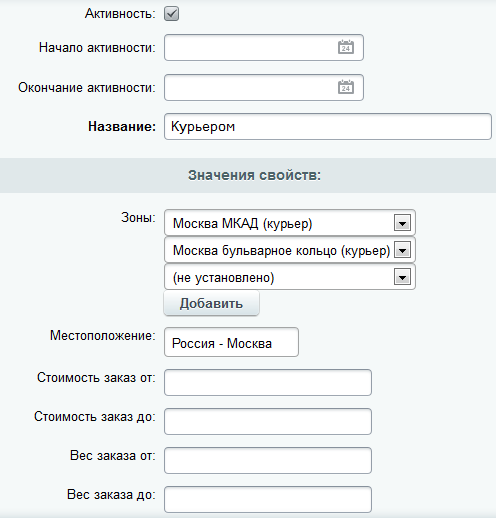
Task: Select the Москва бульварное кольцо (курьер) zone box
Action: (x=290, y=250)
